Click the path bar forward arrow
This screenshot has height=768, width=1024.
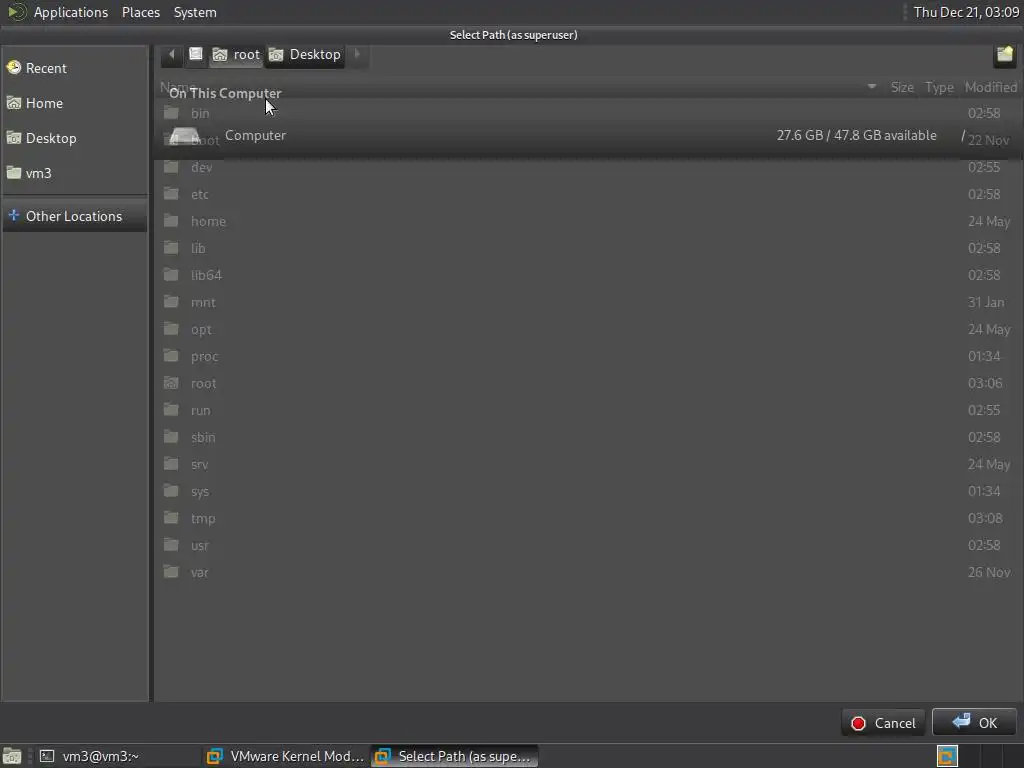pyautogui.click(x=357, y=54)
